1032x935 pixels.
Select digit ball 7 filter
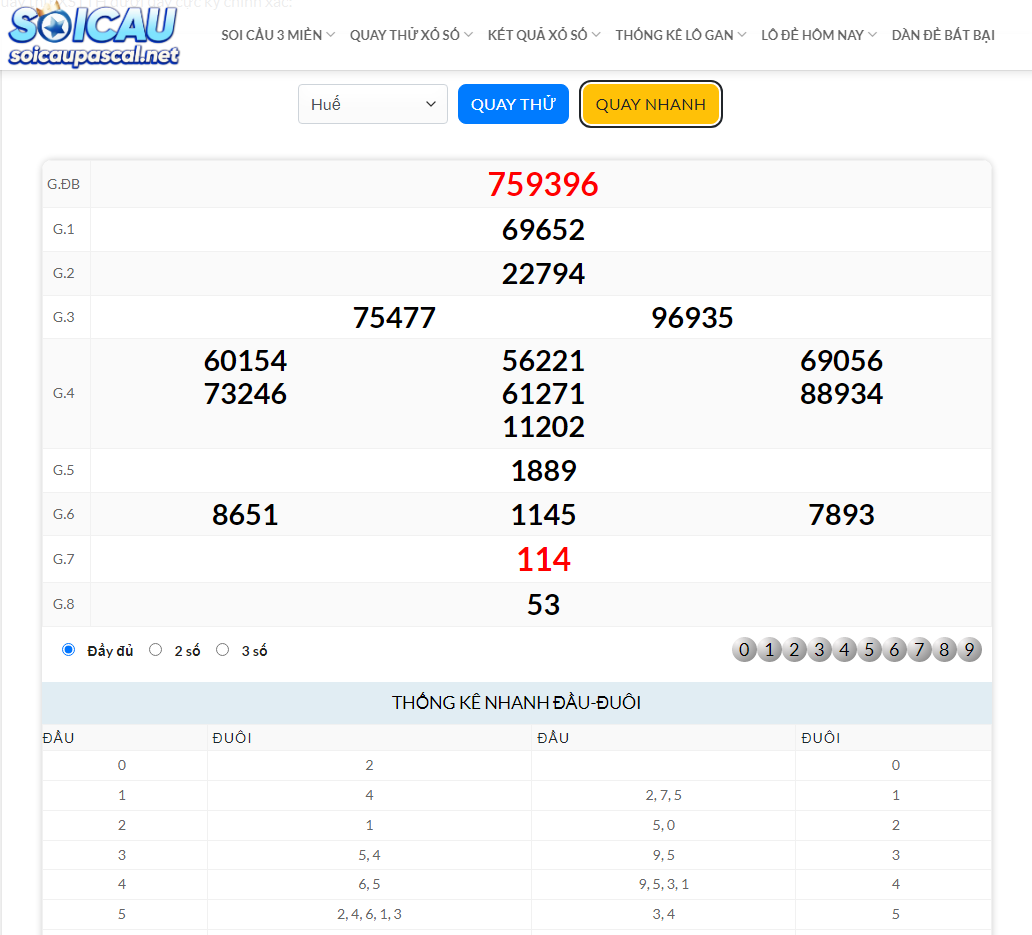(919, 650)
